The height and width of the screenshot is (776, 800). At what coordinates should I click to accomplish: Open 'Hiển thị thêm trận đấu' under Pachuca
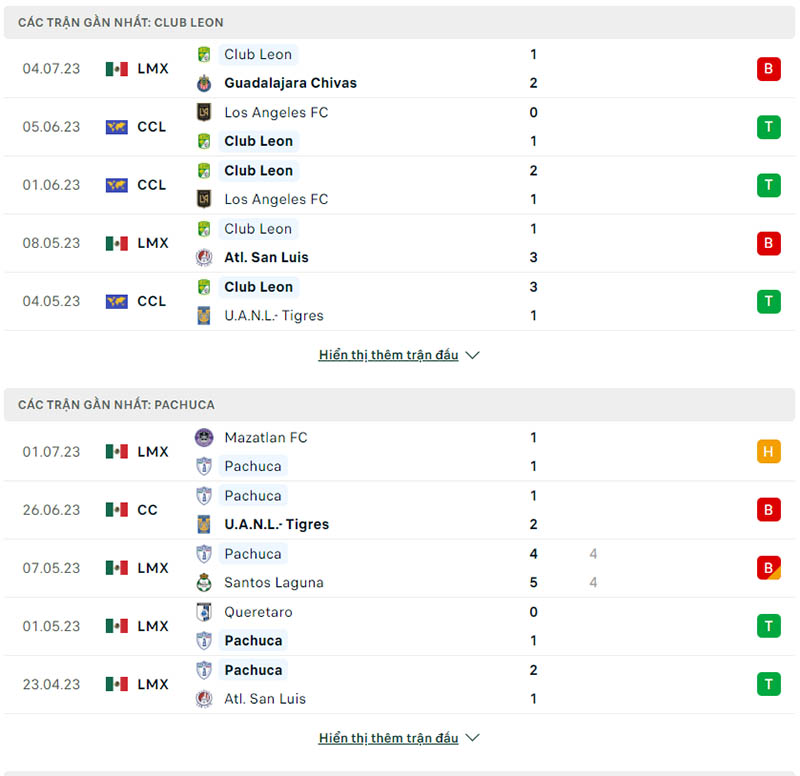point(388,738)
